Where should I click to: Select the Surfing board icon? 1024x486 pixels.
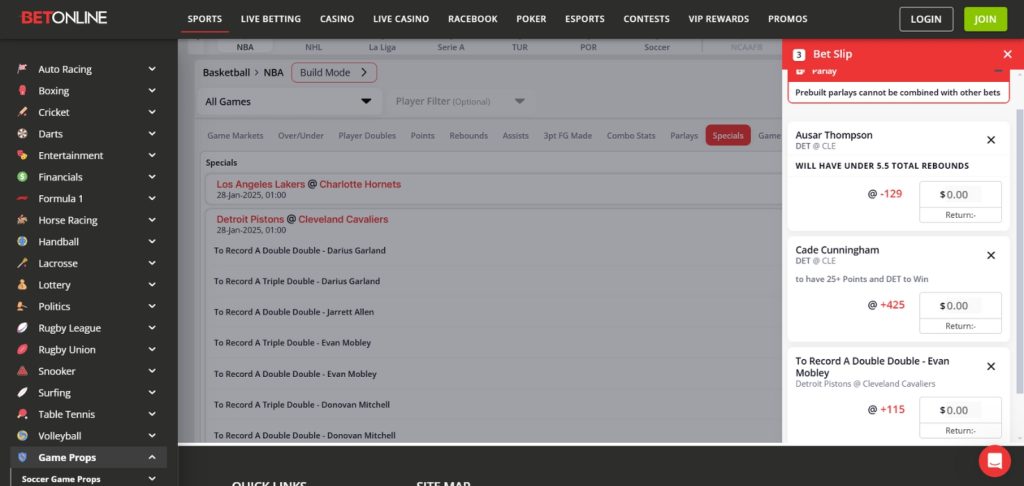tap(22, 392)
